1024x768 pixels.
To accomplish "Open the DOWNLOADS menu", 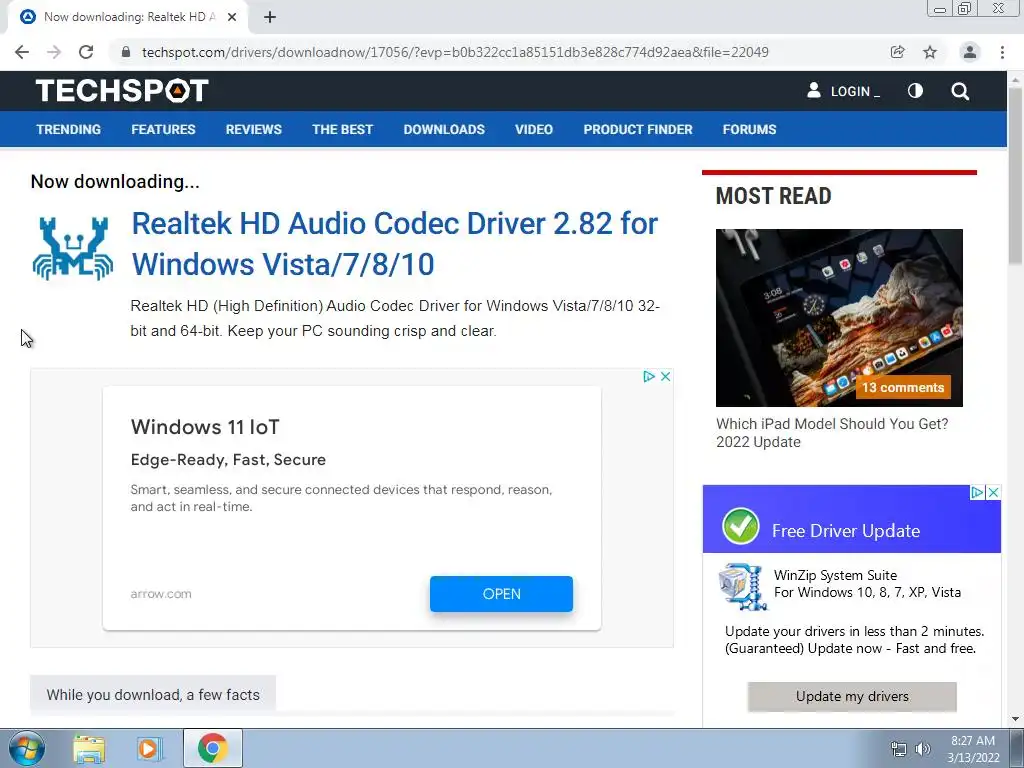I will (x=444, y=129).
